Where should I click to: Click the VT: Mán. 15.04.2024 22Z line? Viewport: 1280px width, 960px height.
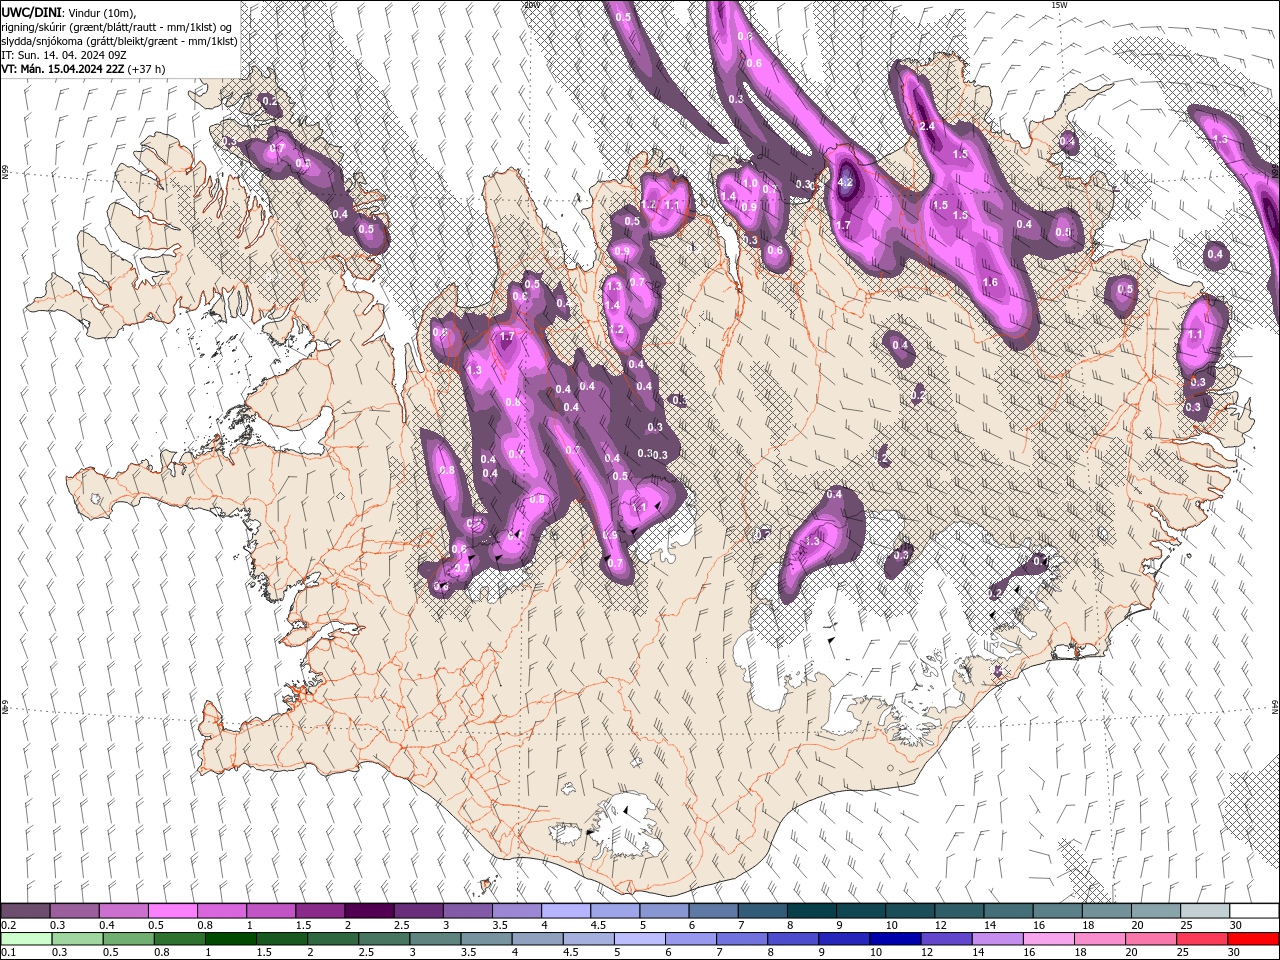pos(83,69)
